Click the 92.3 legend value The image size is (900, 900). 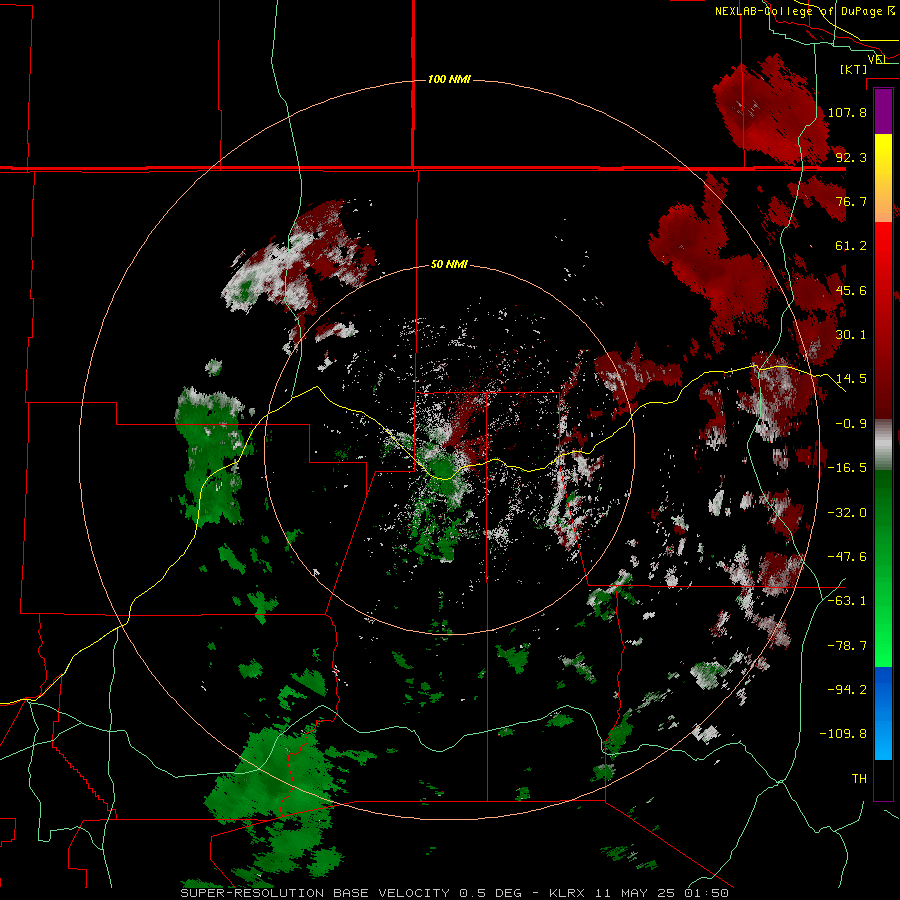tap(851, 157)
